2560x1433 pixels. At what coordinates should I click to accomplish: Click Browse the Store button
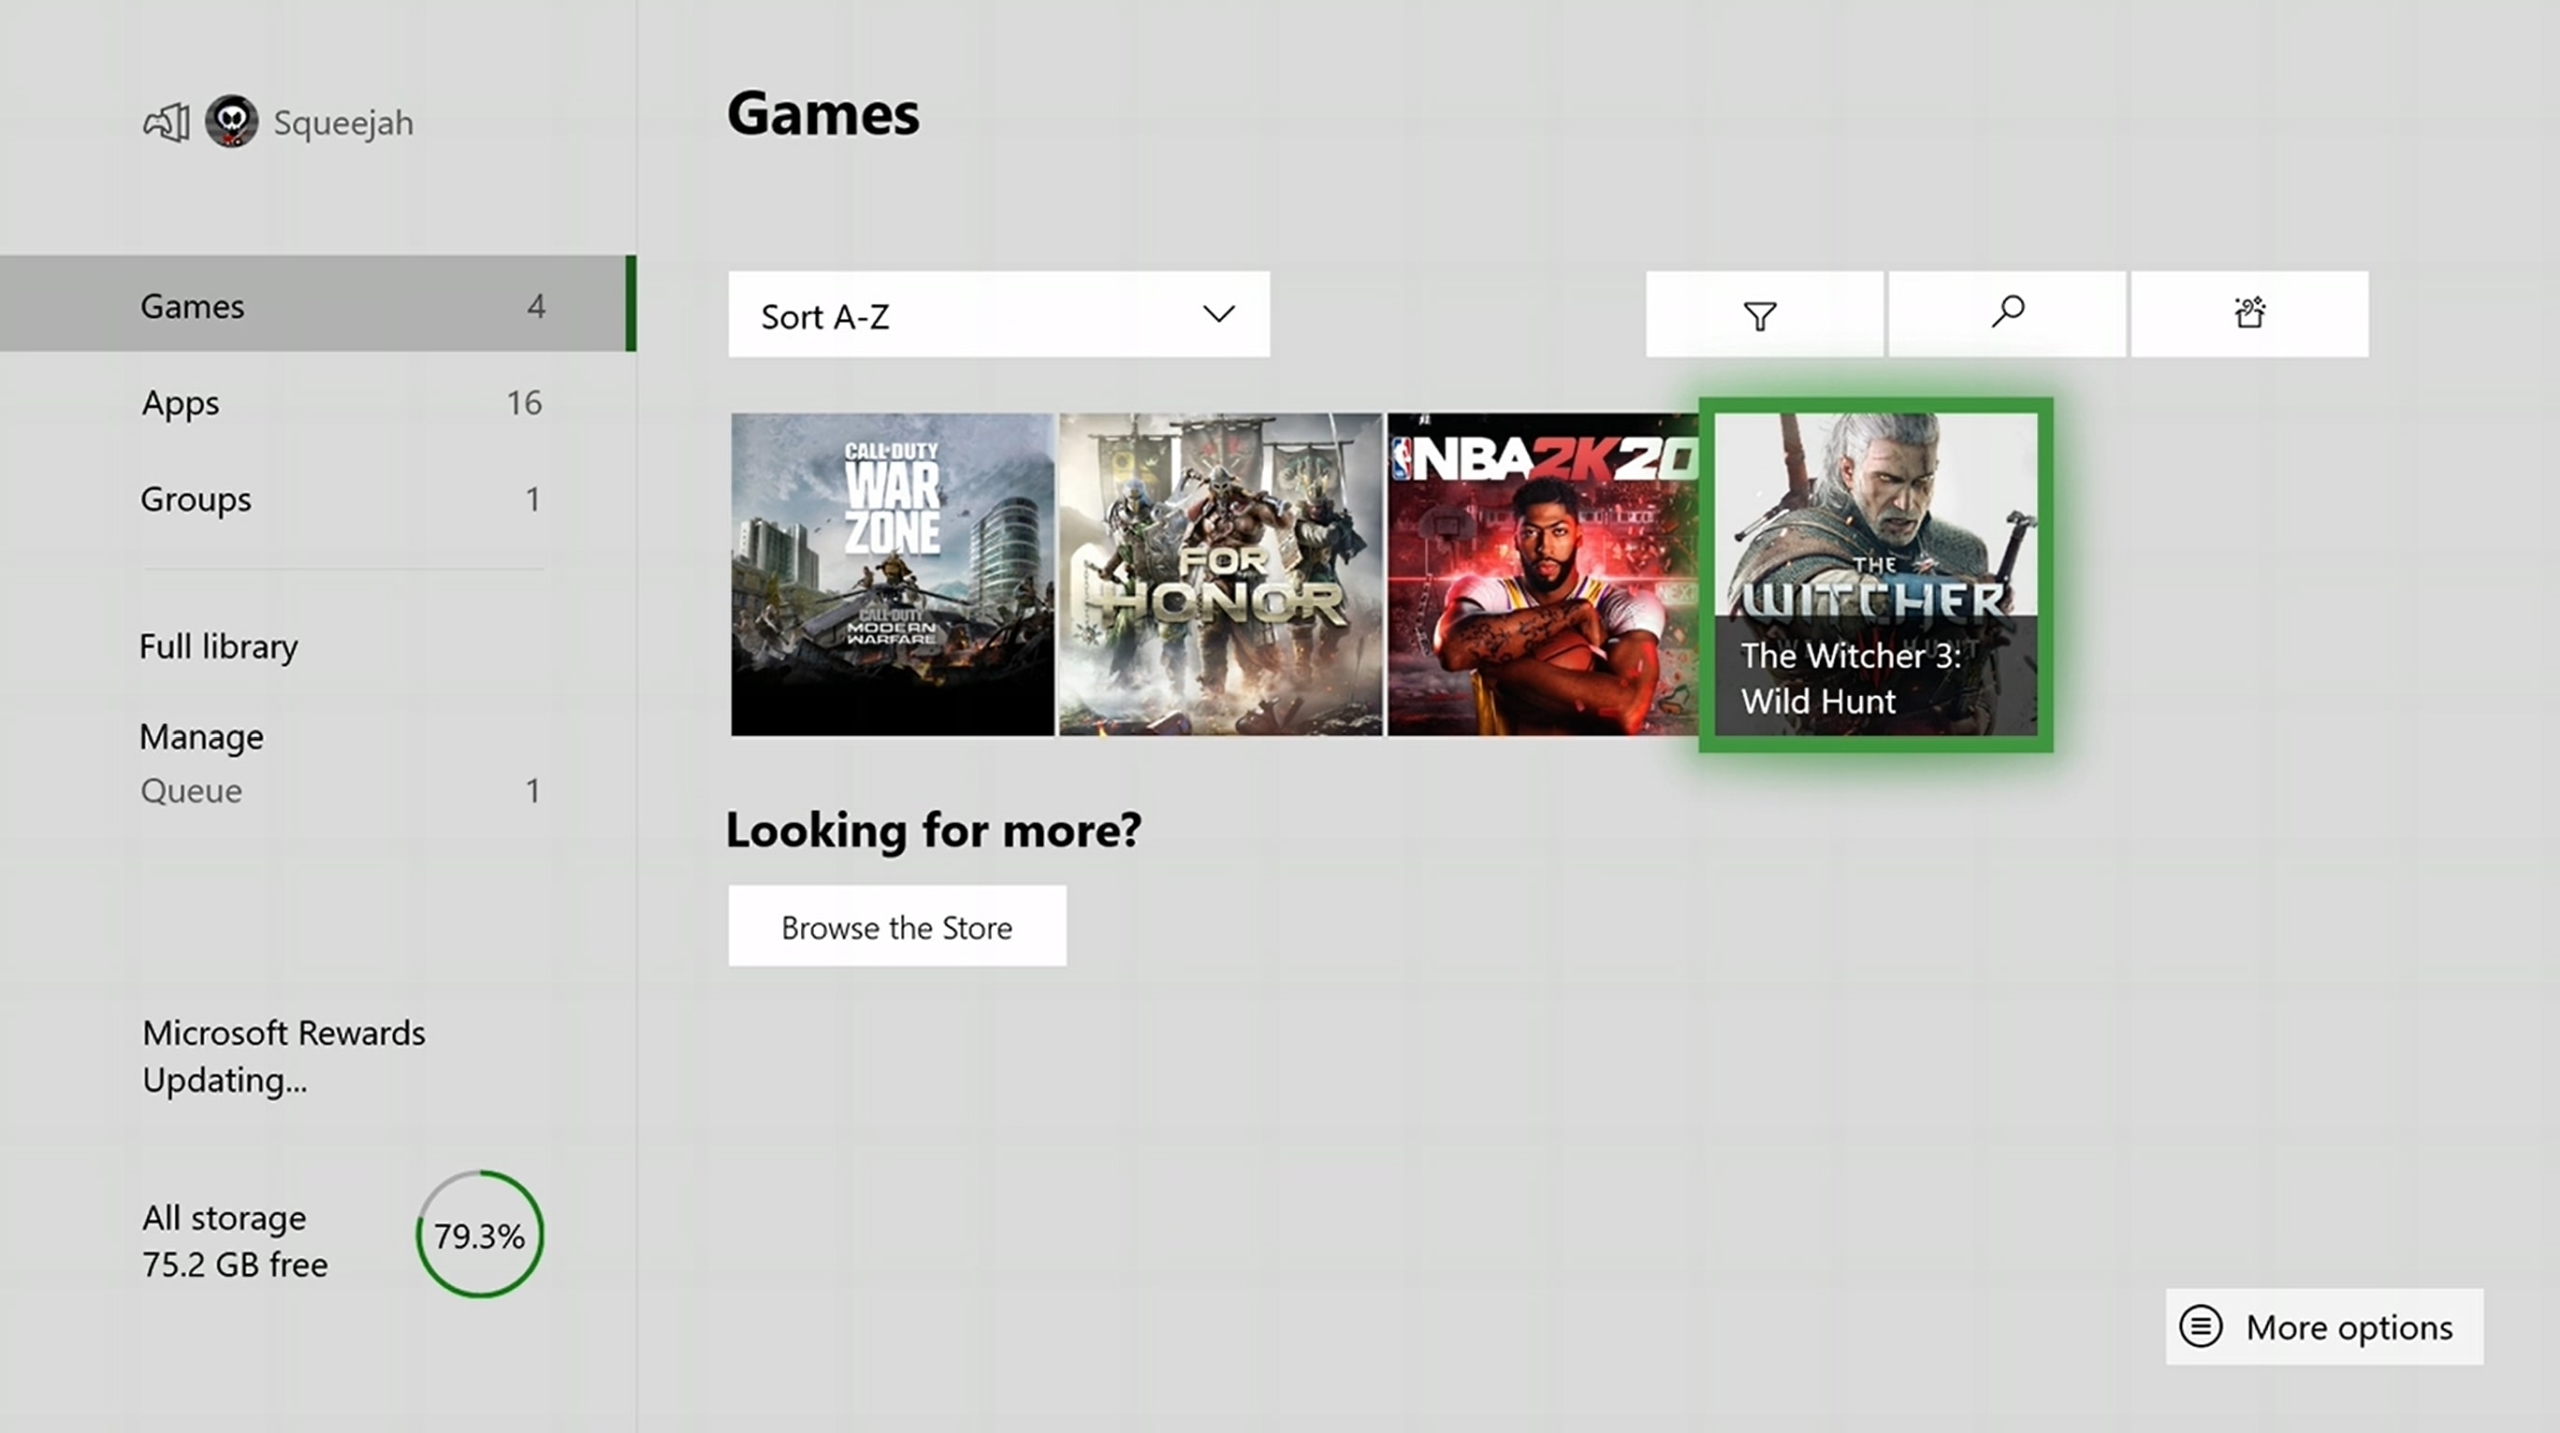897,927
